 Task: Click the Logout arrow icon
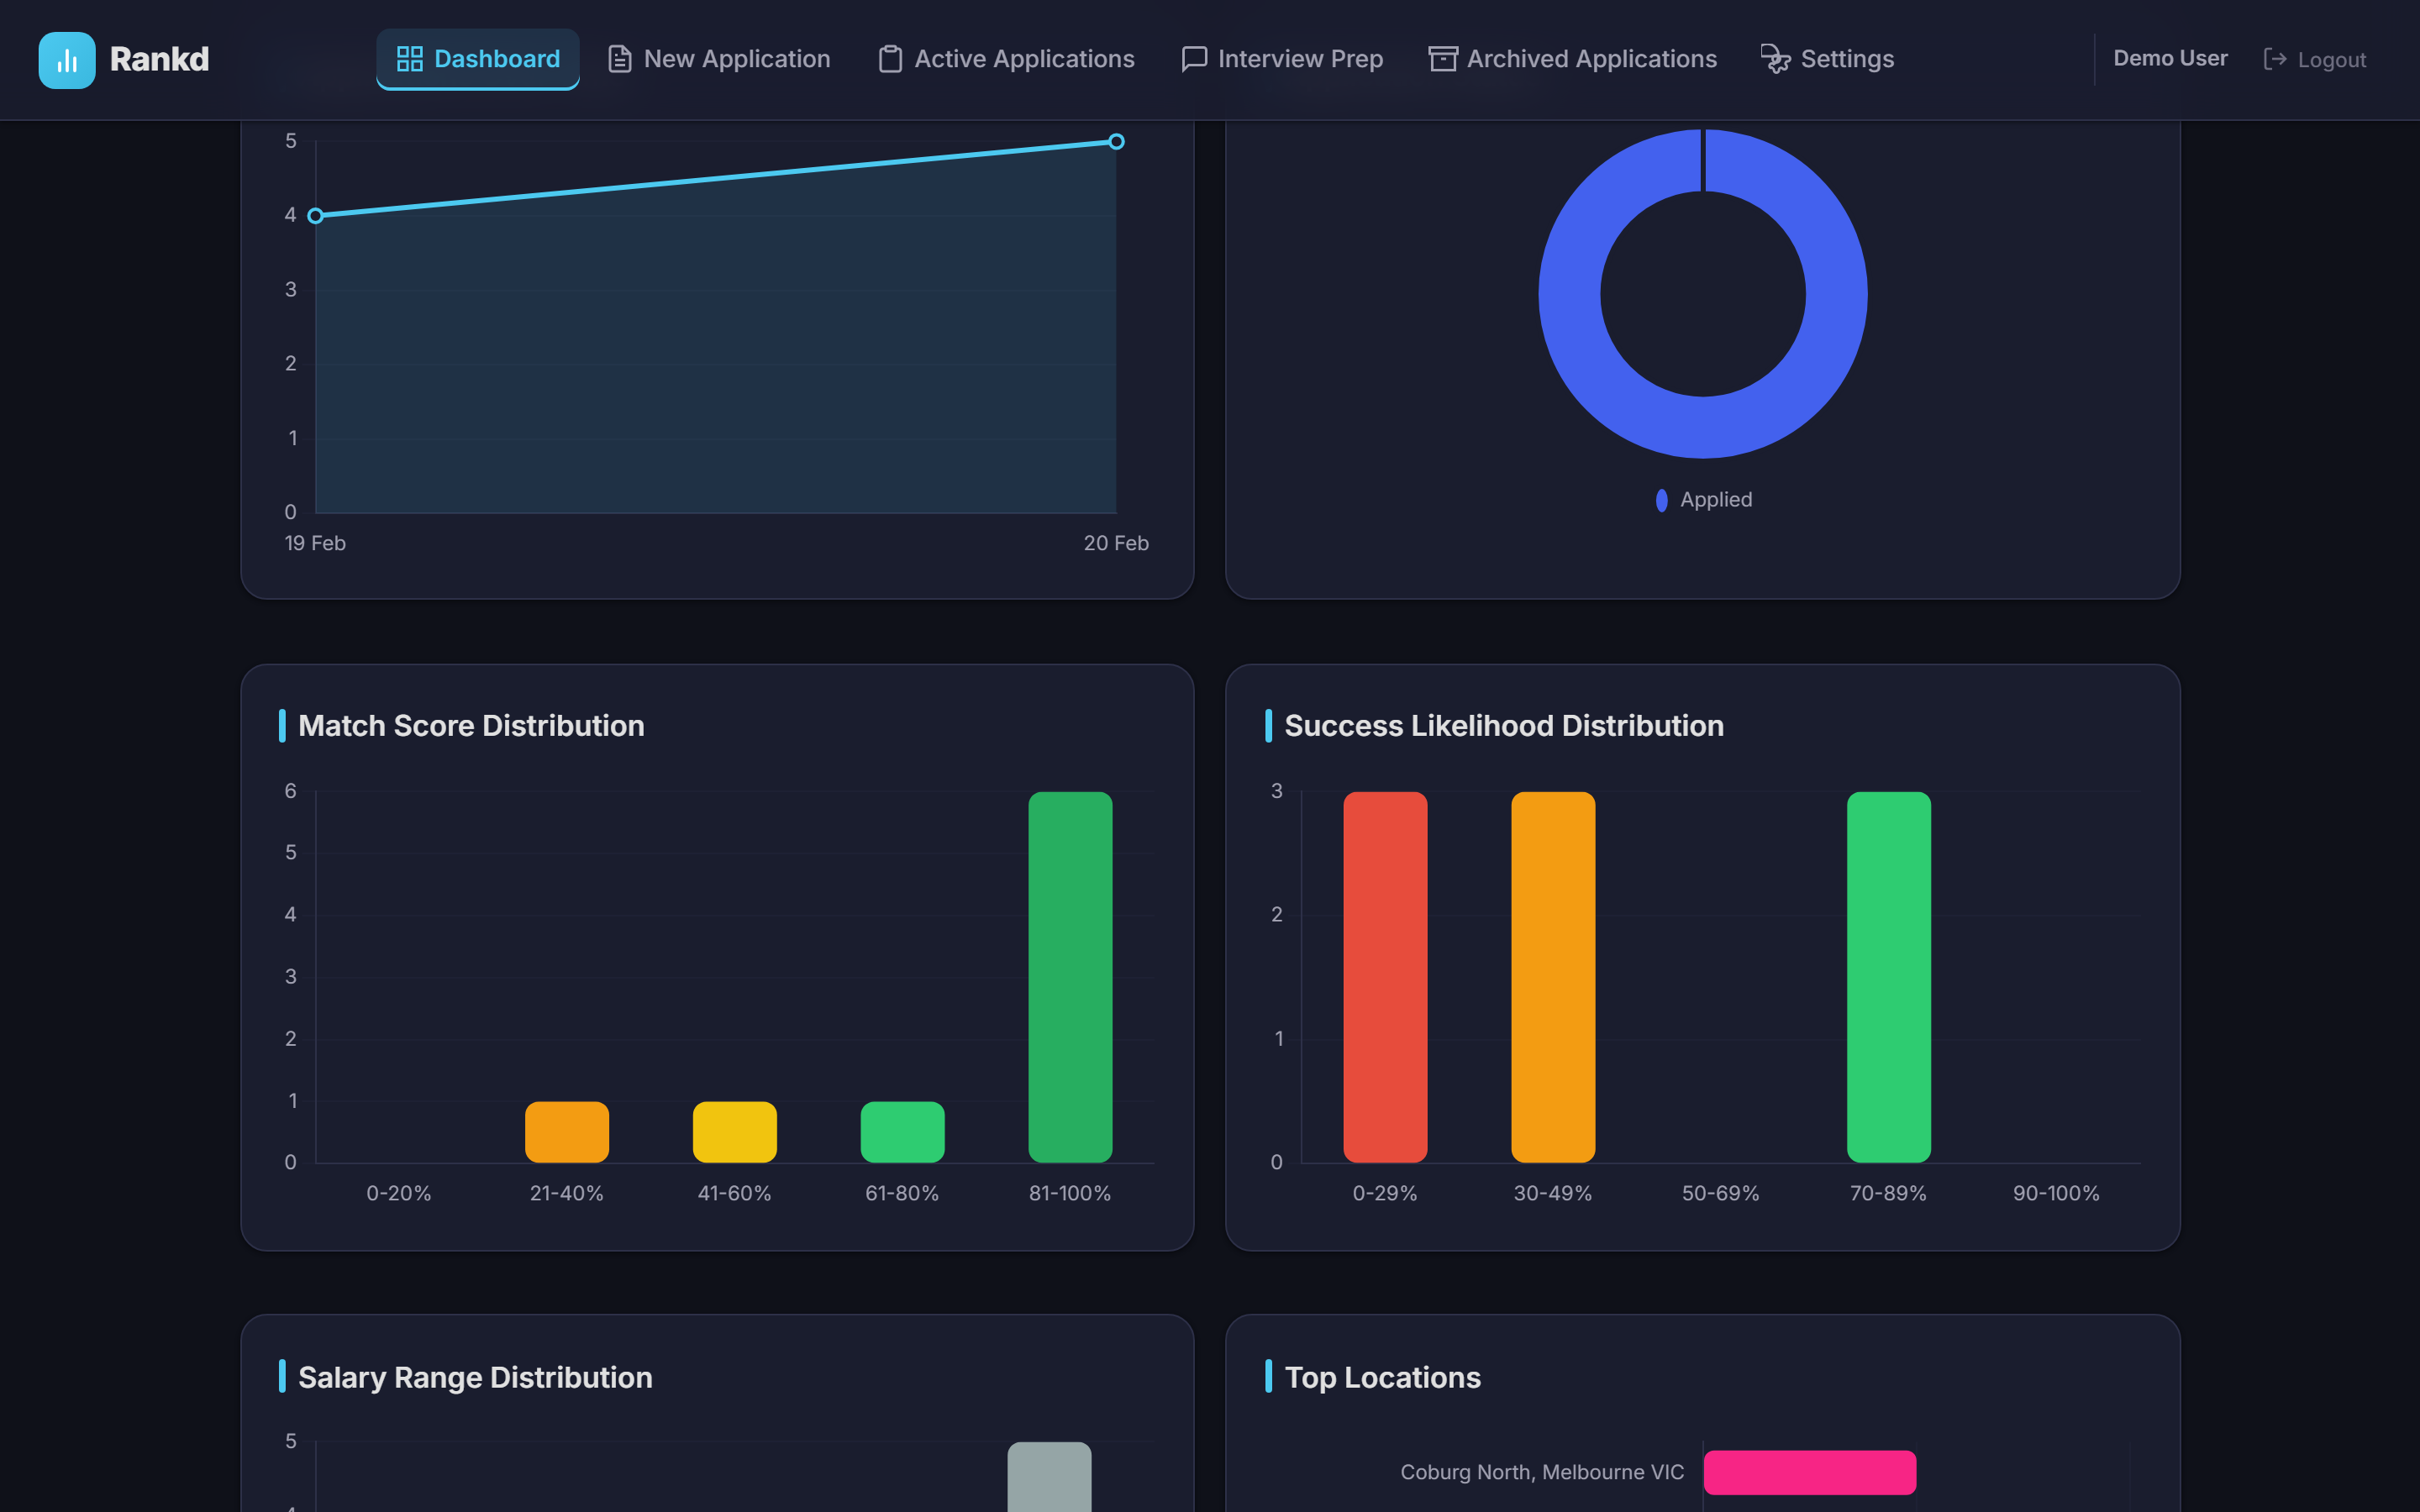(x=2277, y=59)
